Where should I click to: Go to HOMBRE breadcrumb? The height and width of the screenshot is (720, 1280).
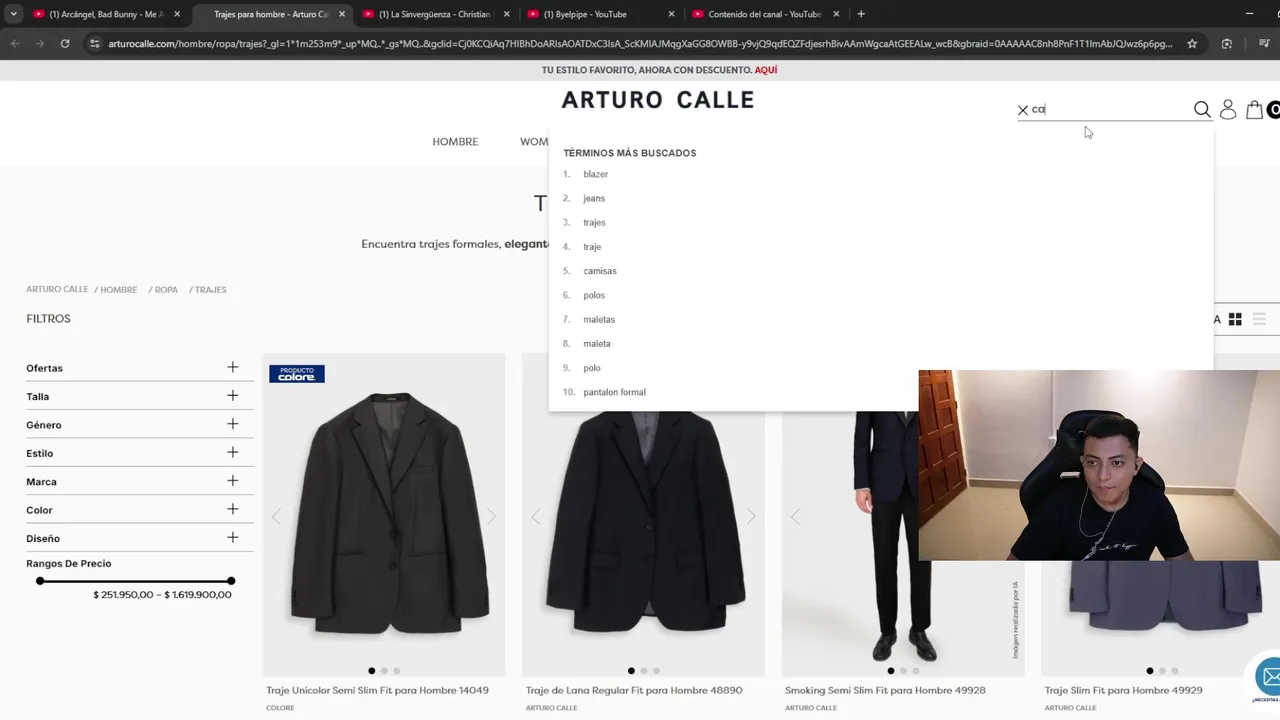[x=118, y=290]
